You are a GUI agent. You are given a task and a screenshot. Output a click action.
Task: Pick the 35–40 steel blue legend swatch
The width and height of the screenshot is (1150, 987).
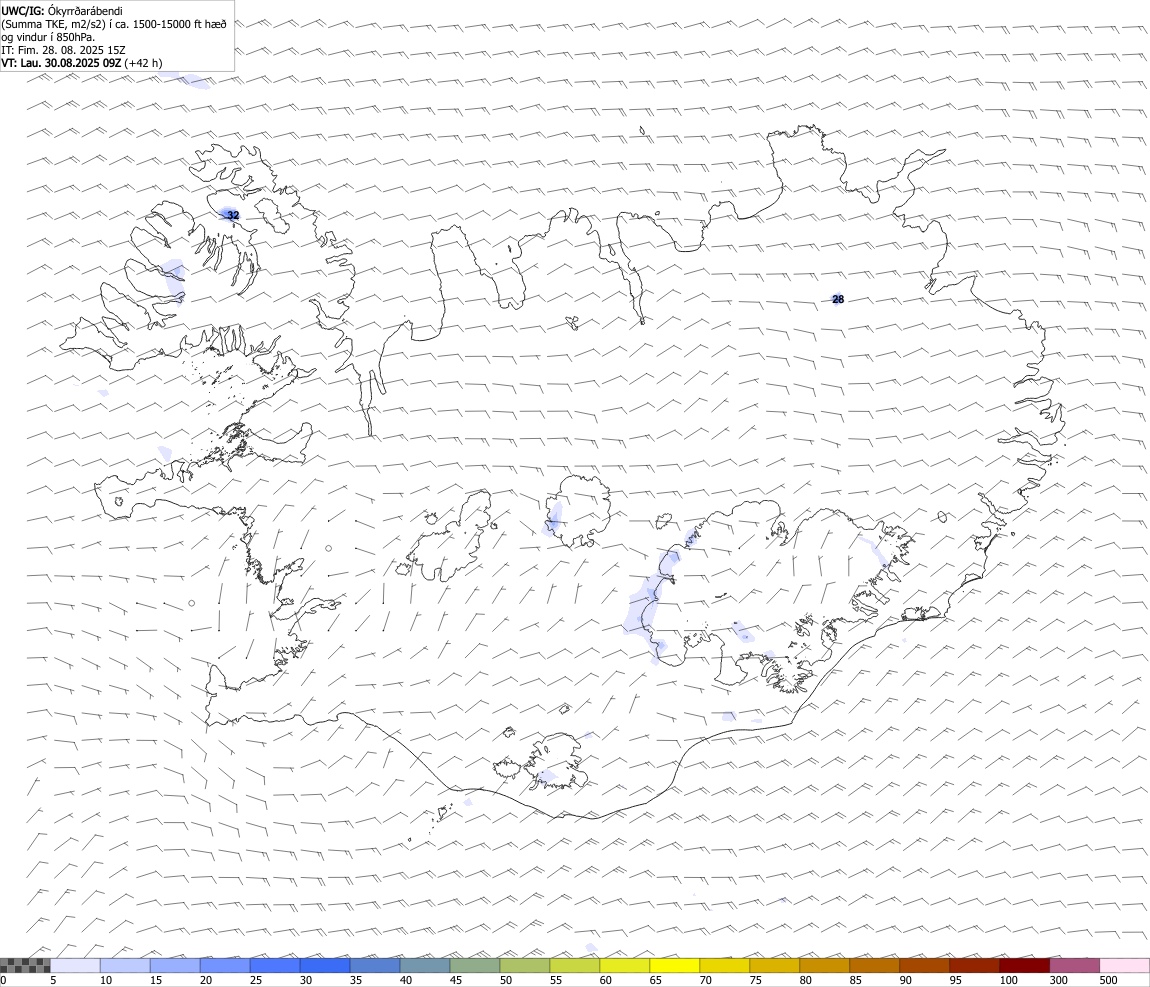point(375,965)
